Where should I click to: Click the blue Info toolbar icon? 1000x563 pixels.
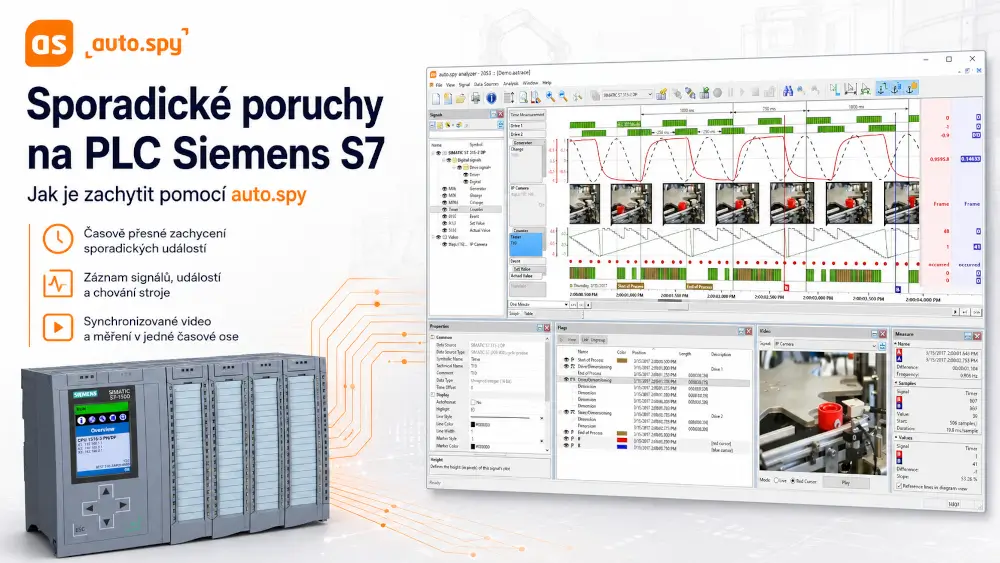click(491, 98)
